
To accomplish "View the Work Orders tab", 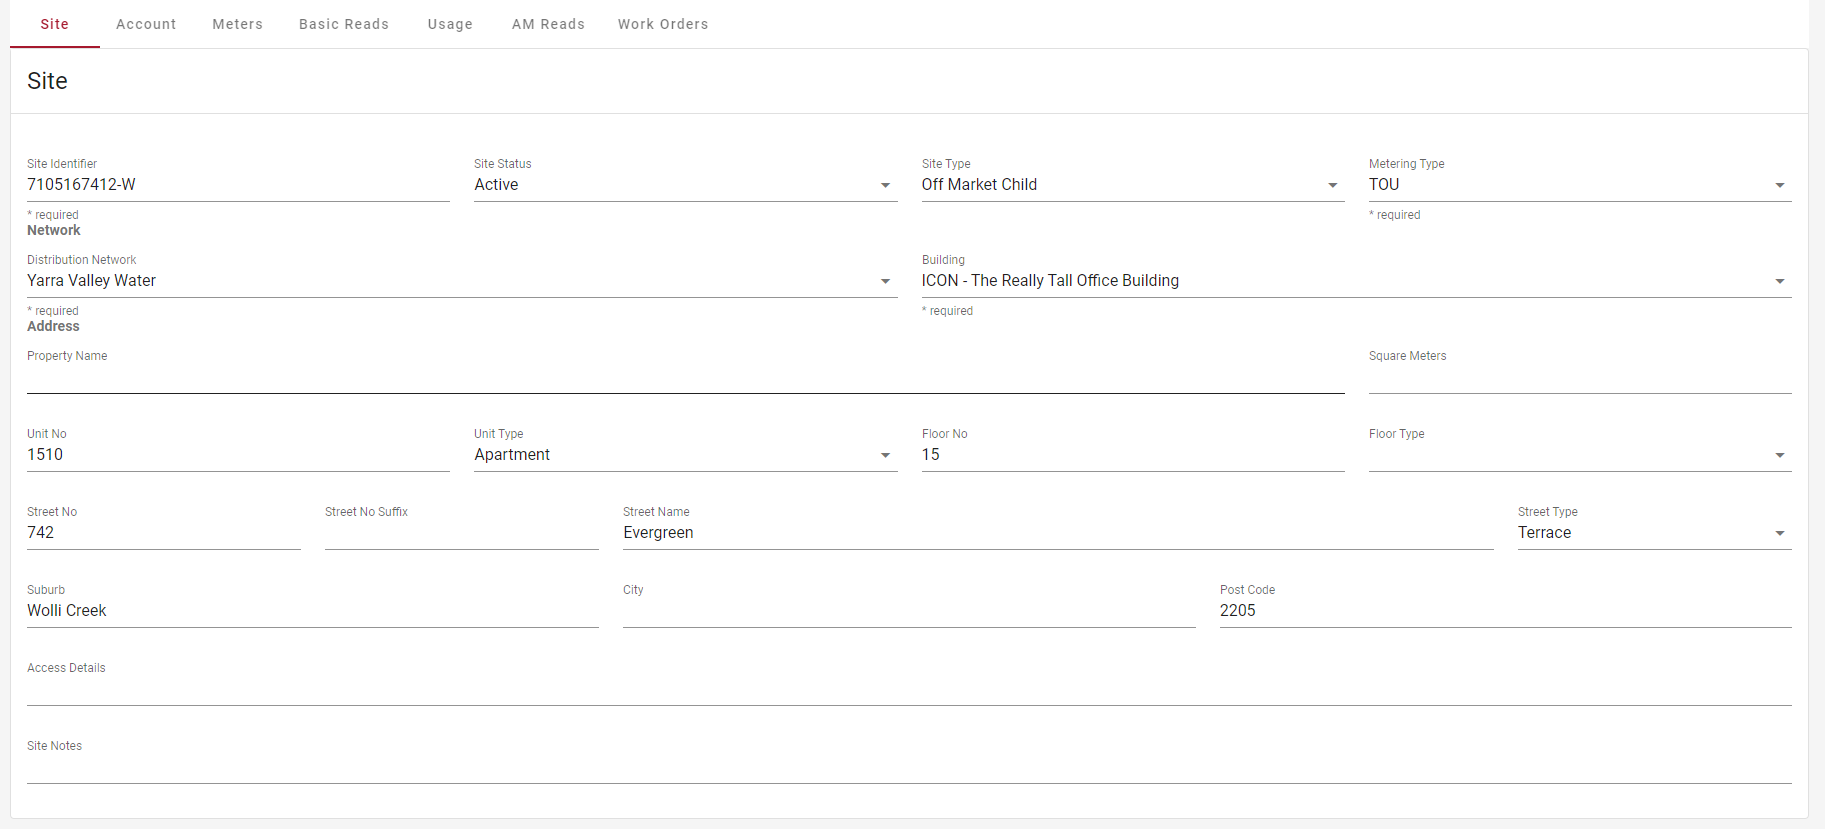I will click(662, 24).
